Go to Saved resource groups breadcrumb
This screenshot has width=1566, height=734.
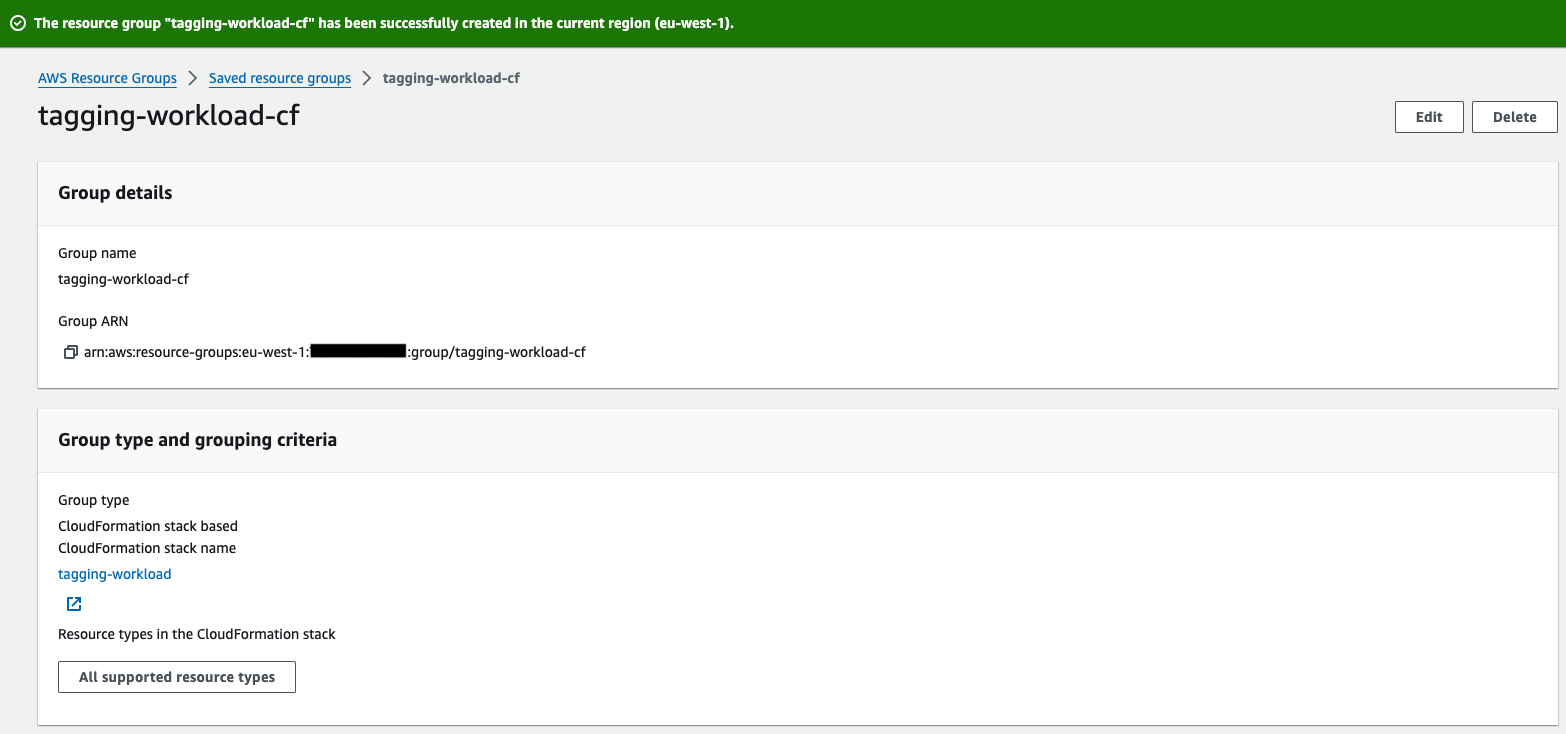click(x=280, y=78)
